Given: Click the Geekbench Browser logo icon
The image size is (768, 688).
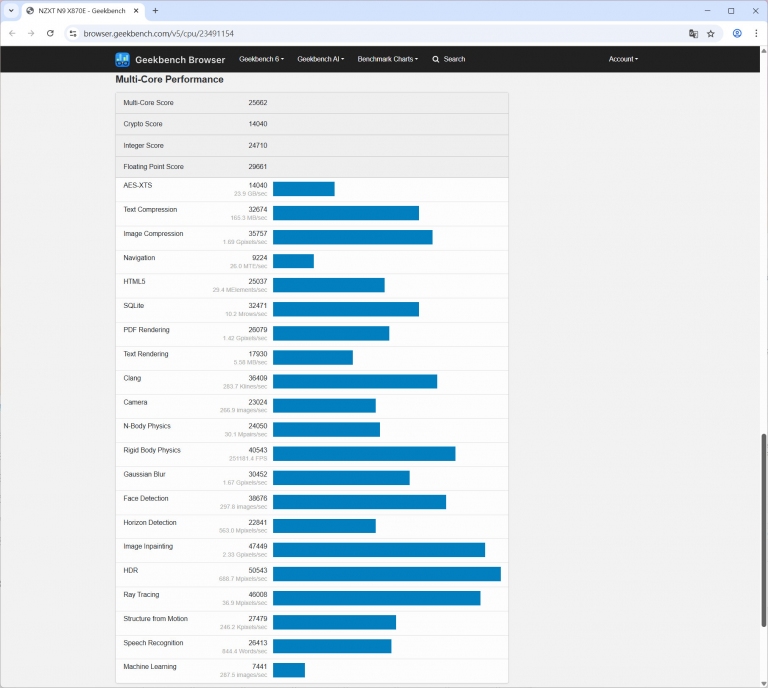Looking at the screenshot, I should point(122,59).
